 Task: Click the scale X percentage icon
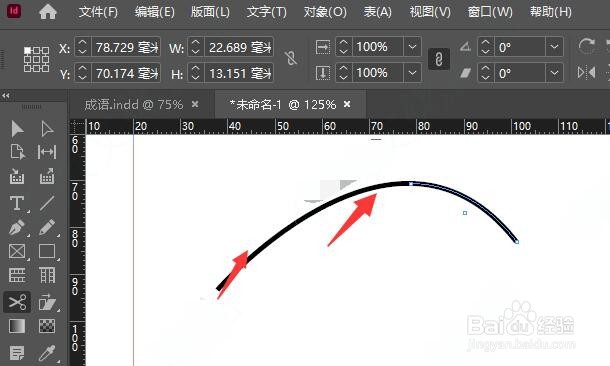click(323, 47)
